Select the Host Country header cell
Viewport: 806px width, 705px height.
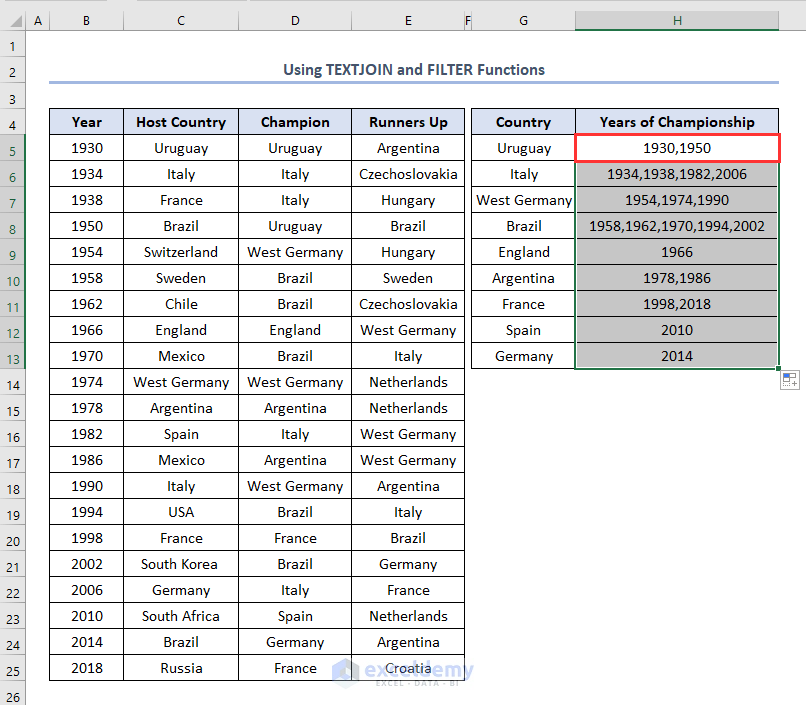(181, 122)
